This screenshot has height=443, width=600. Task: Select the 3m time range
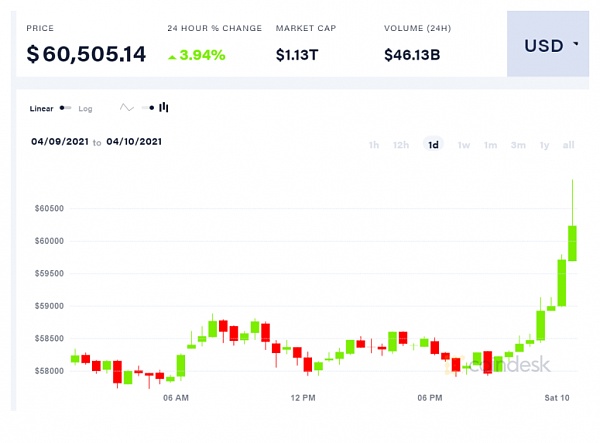point(518,145)
